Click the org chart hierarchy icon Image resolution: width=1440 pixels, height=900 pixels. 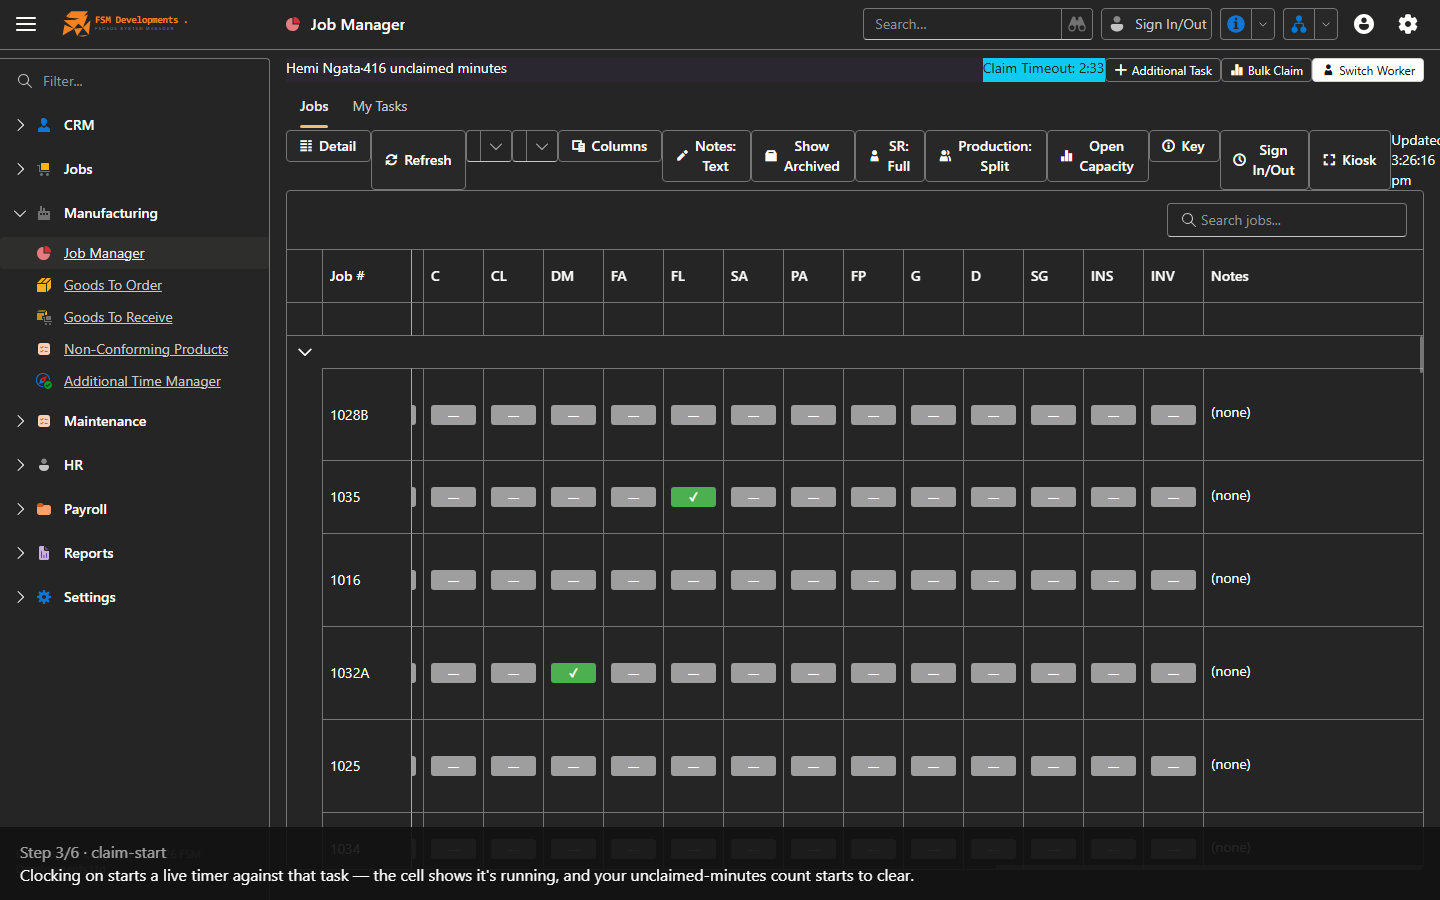(x=1298, y=24)
